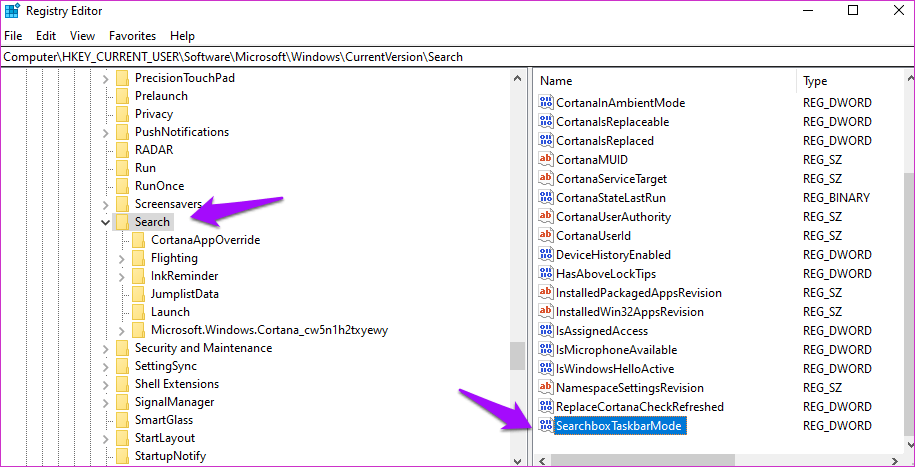Viewport: 915px width, 467px height.
Task: Select the SignalManager key
Action: 174,402
